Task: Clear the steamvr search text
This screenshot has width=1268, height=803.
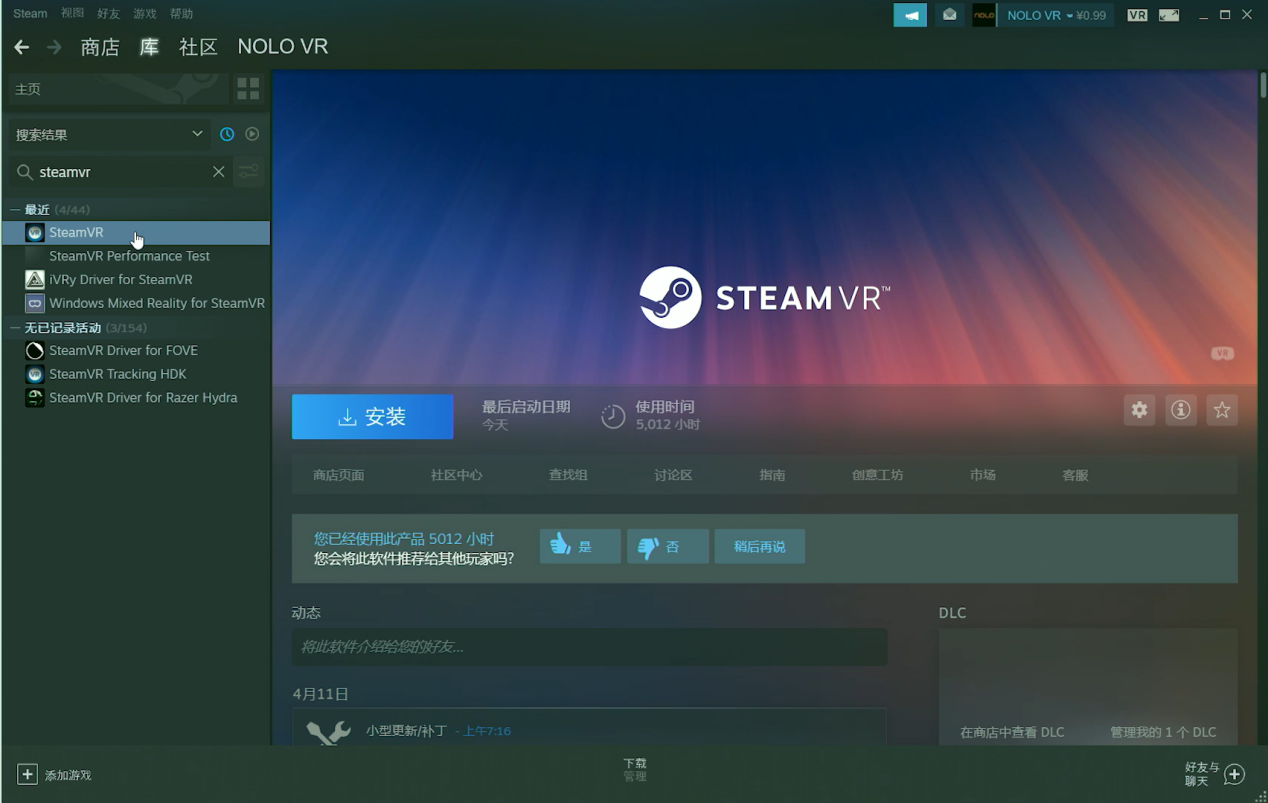Action: [218, 172]
